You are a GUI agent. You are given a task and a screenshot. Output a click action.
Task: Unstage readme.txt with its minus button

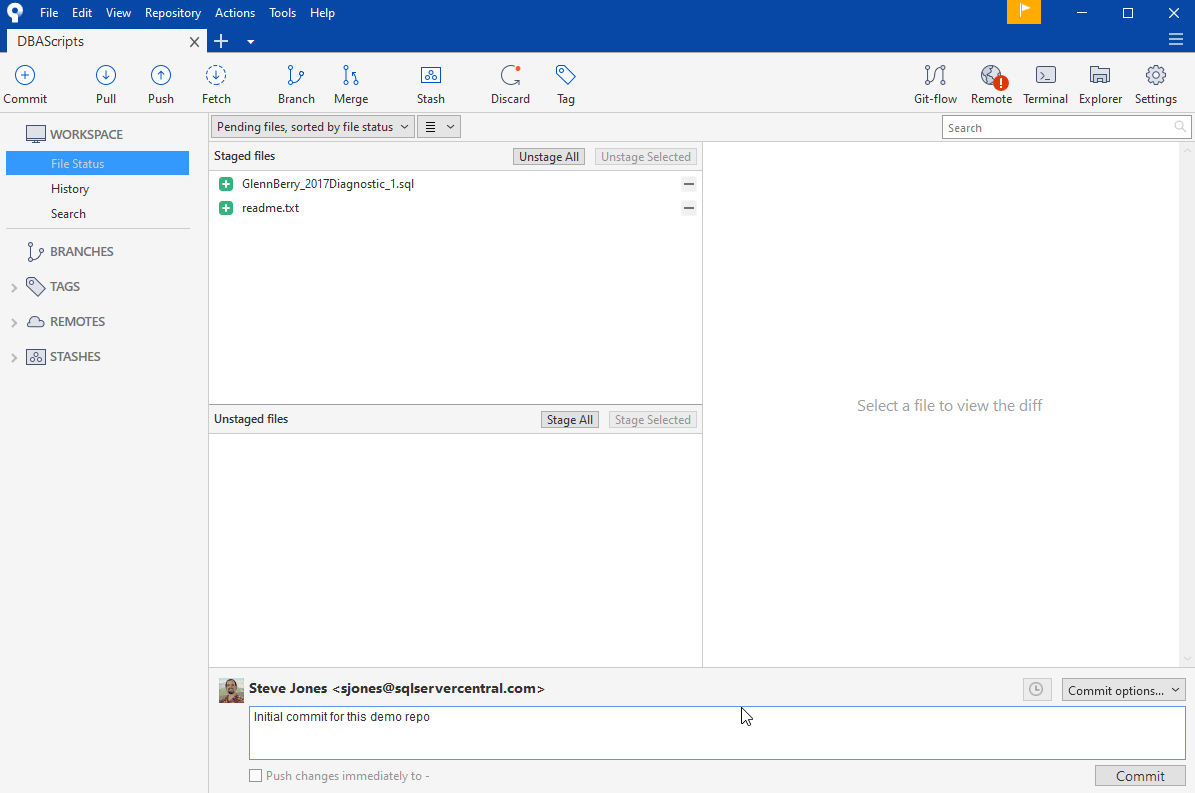point(688,208)
